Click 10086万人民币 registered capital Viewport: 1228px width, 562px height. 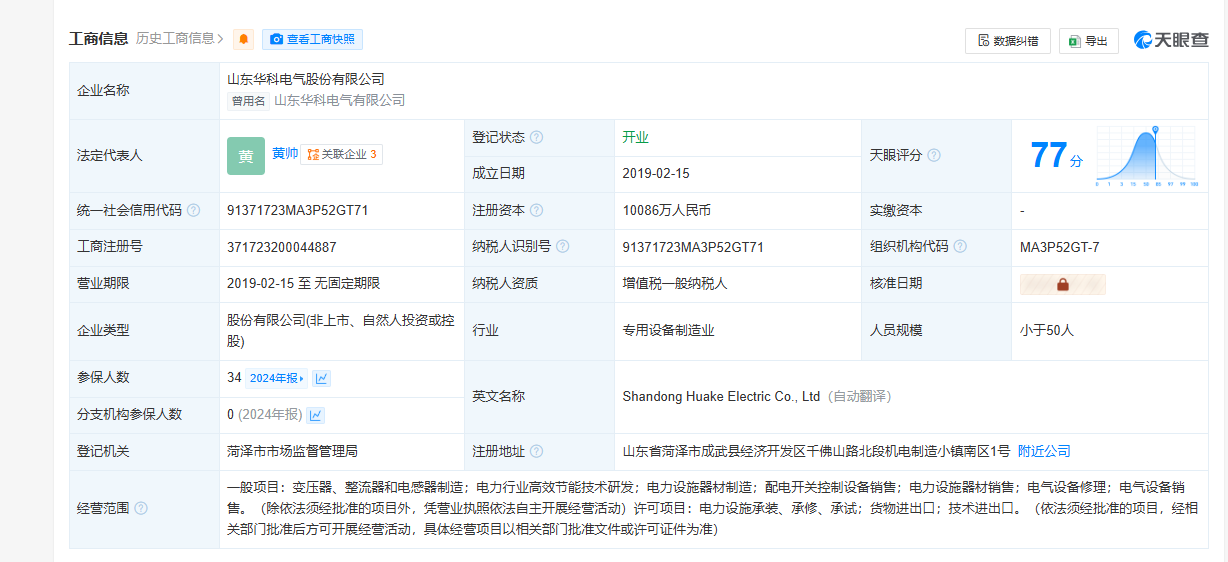pos(666,211)
